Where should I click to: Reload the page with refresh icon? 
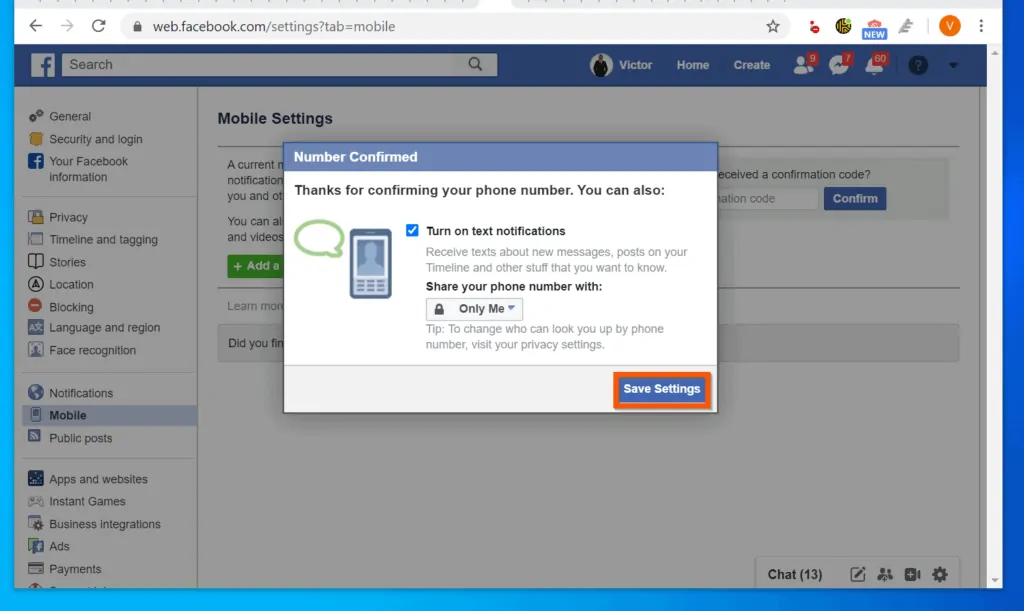(x=99, y=26)
